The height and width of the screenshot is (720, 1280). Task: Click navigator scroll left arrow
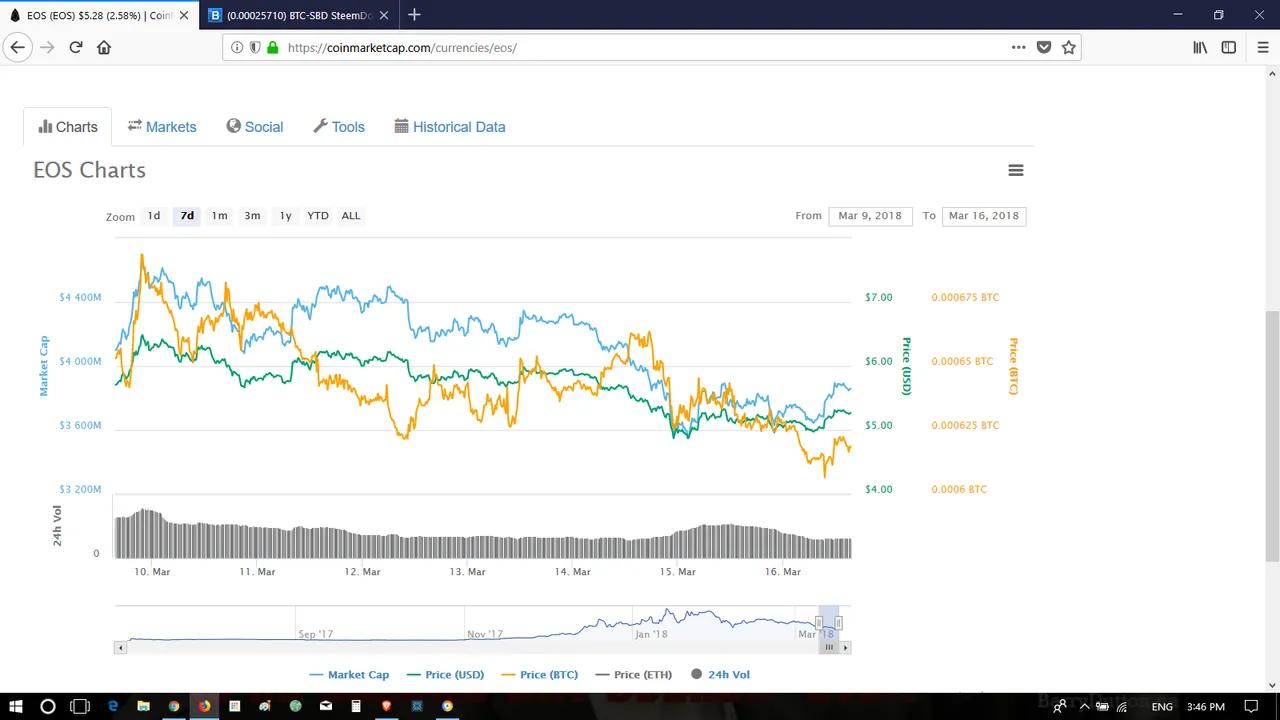120,648
